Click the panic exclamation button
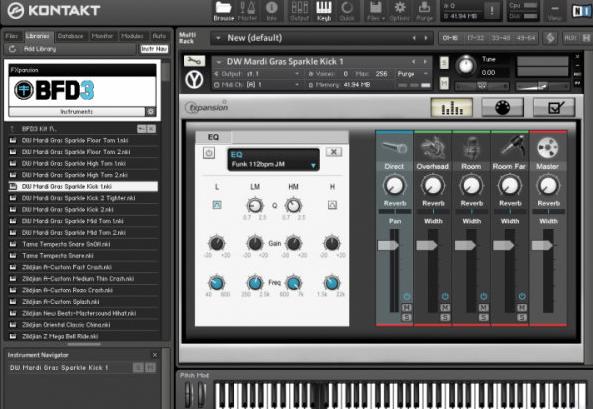This screenshot has height=409, width=593. tap(492, 11)
